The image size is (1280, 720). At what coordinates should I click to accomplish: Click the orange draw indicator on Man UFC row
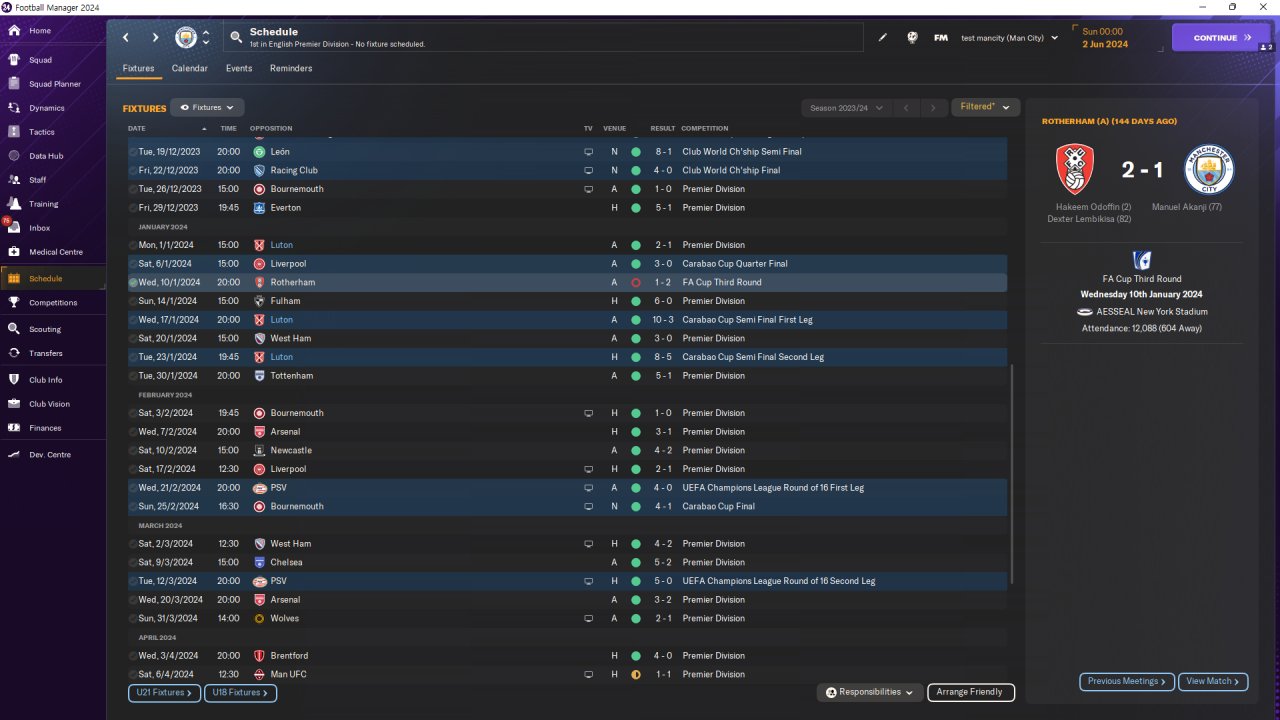coord(635,675)
